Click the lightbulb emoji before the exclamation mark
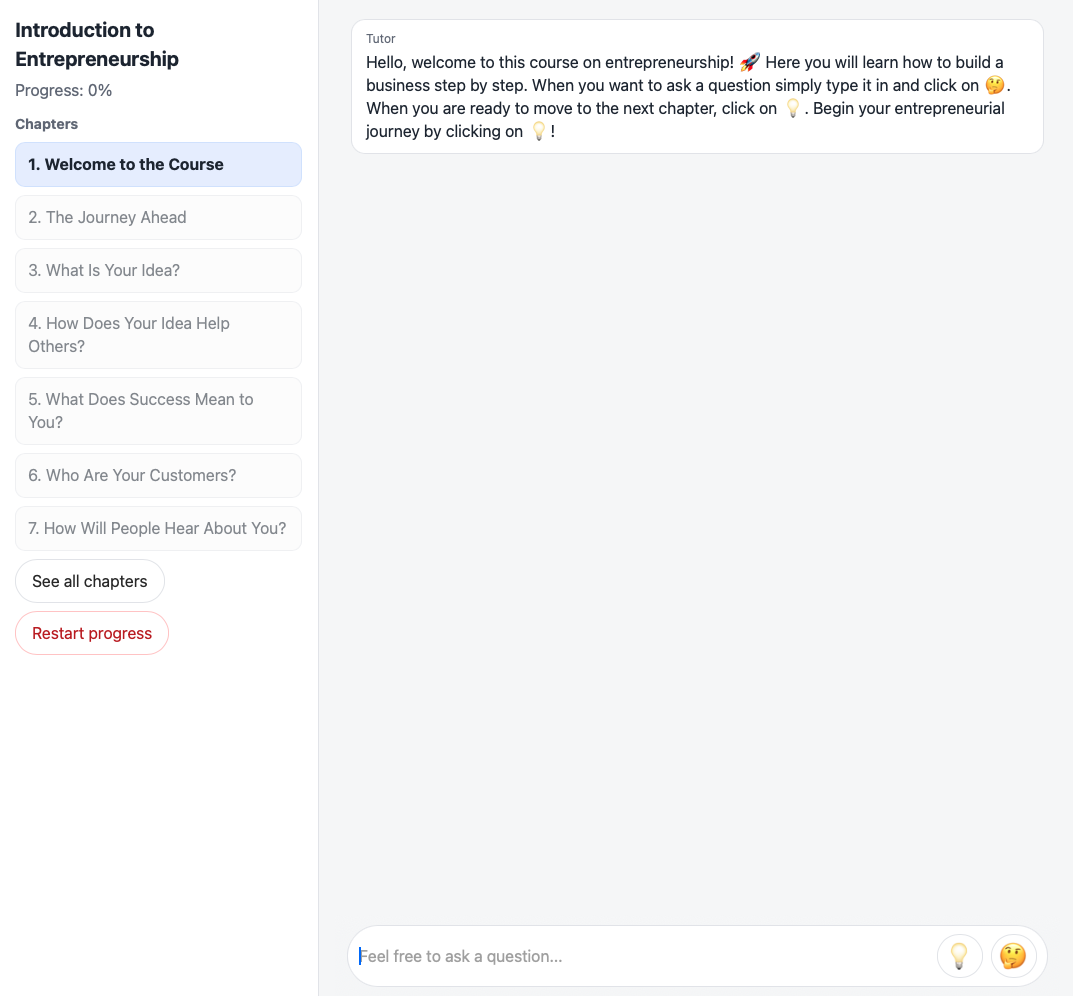The height and width of the screenshot is (996, 1073). (539, 131)
